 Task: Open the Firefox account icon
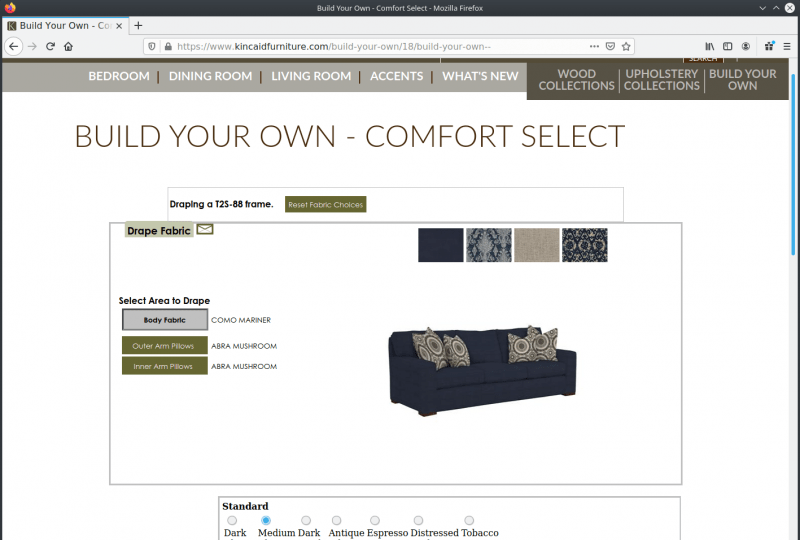[x=745, y=46]
